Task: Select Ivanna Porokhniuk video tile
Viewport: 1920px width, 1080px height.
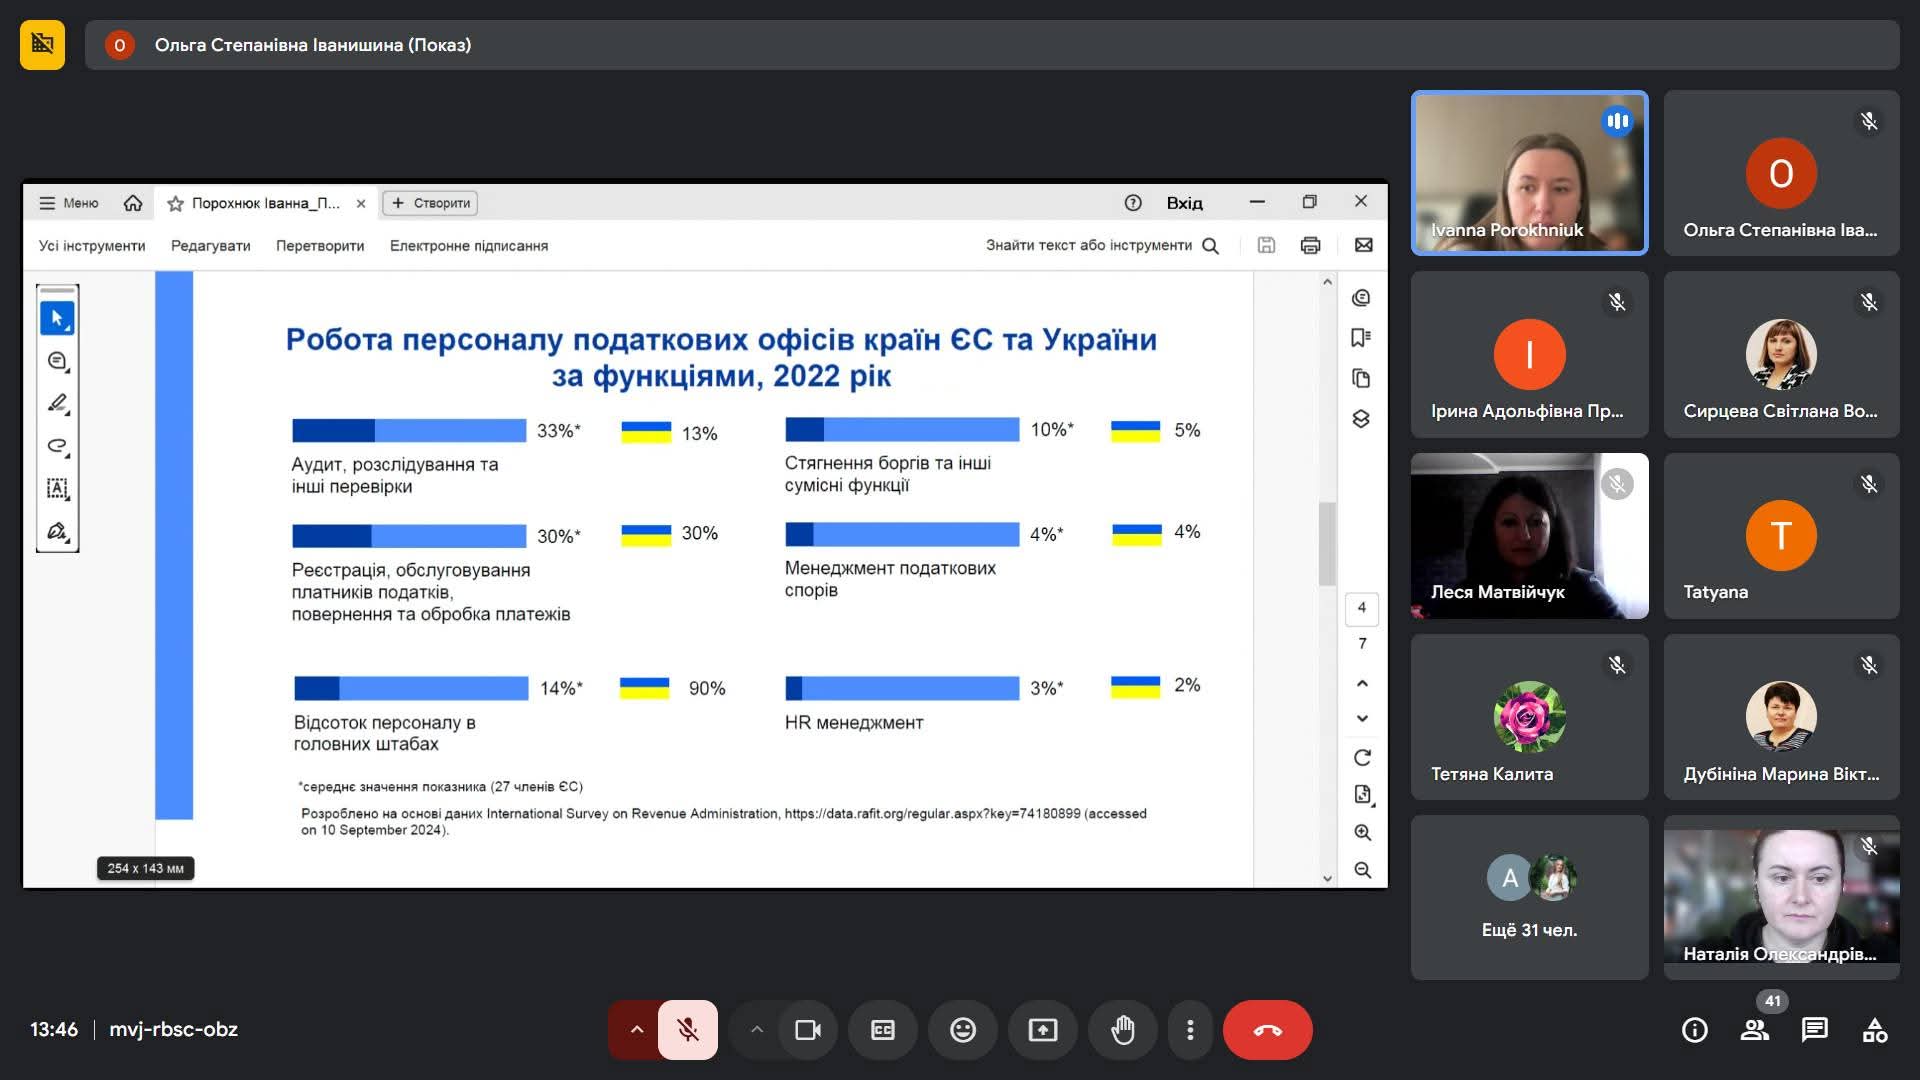Action: [1529, 173]
